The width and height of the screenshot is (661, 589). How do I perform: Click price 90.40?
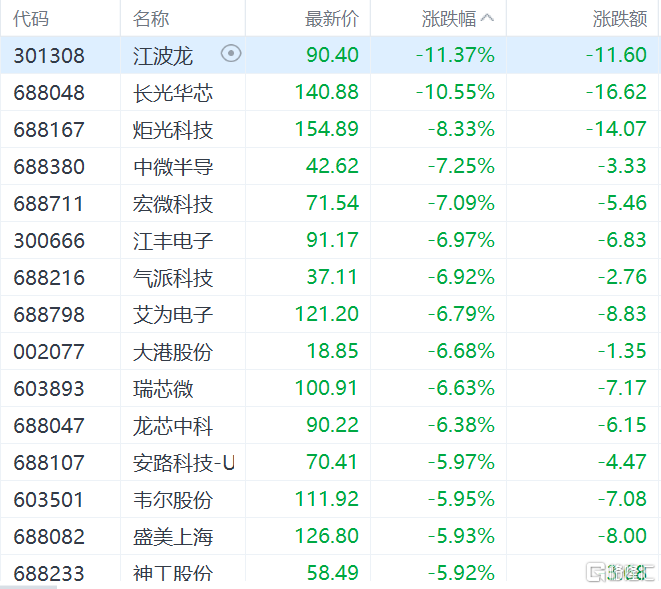click(x=332, y=55)
